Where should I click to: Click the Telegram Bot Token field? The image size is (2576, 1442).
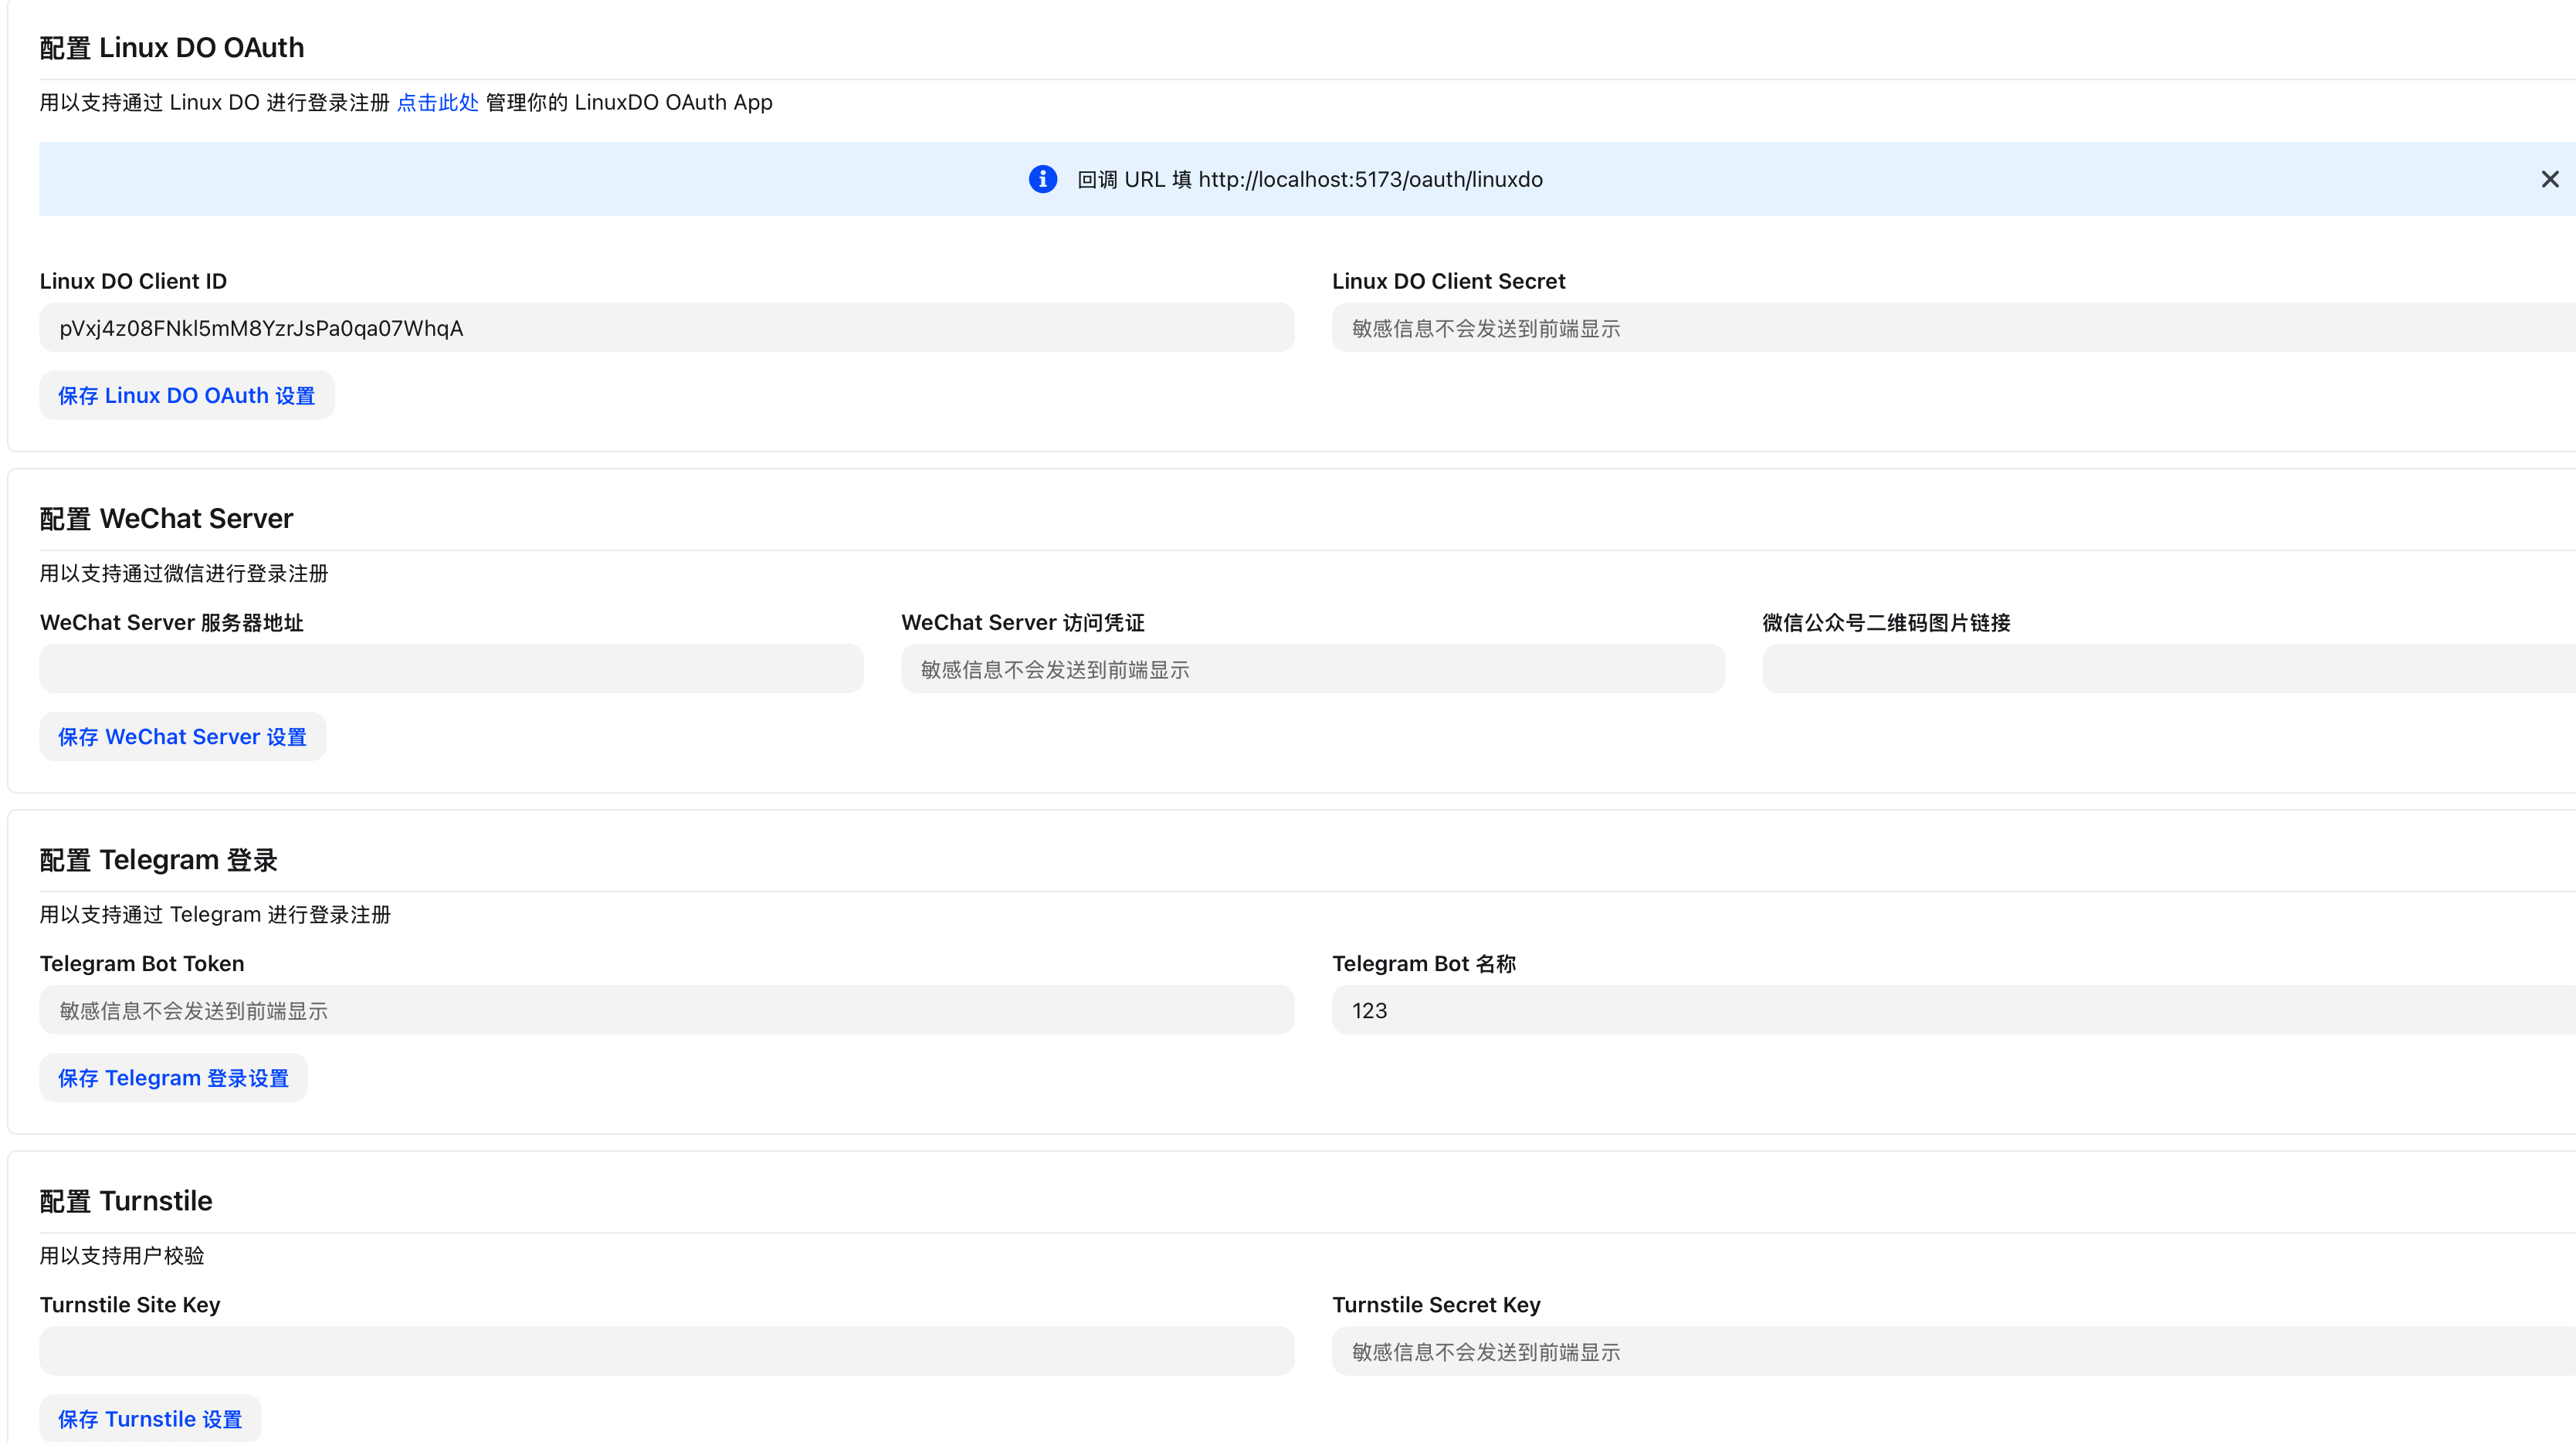coord(666,1010)
